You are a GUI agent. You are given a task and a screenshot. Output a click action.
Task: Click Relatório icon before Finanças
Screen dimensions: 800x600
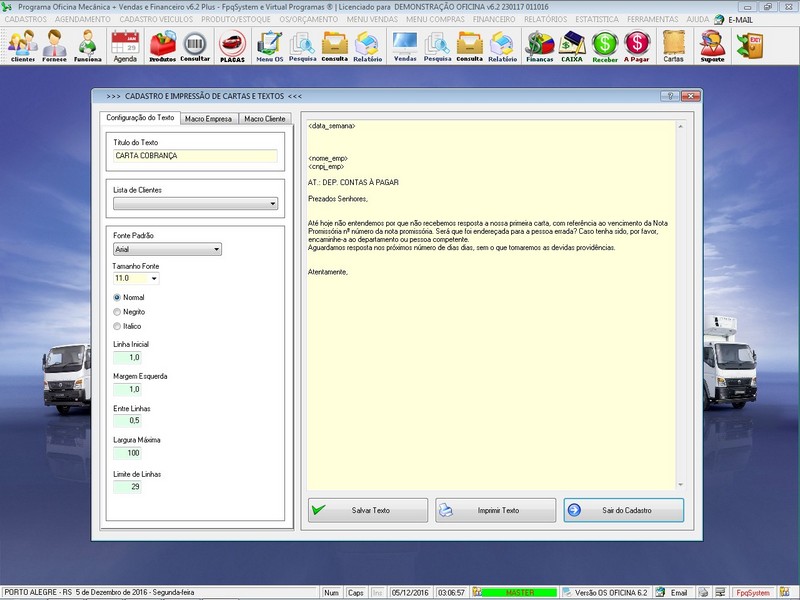pos(503,46)
